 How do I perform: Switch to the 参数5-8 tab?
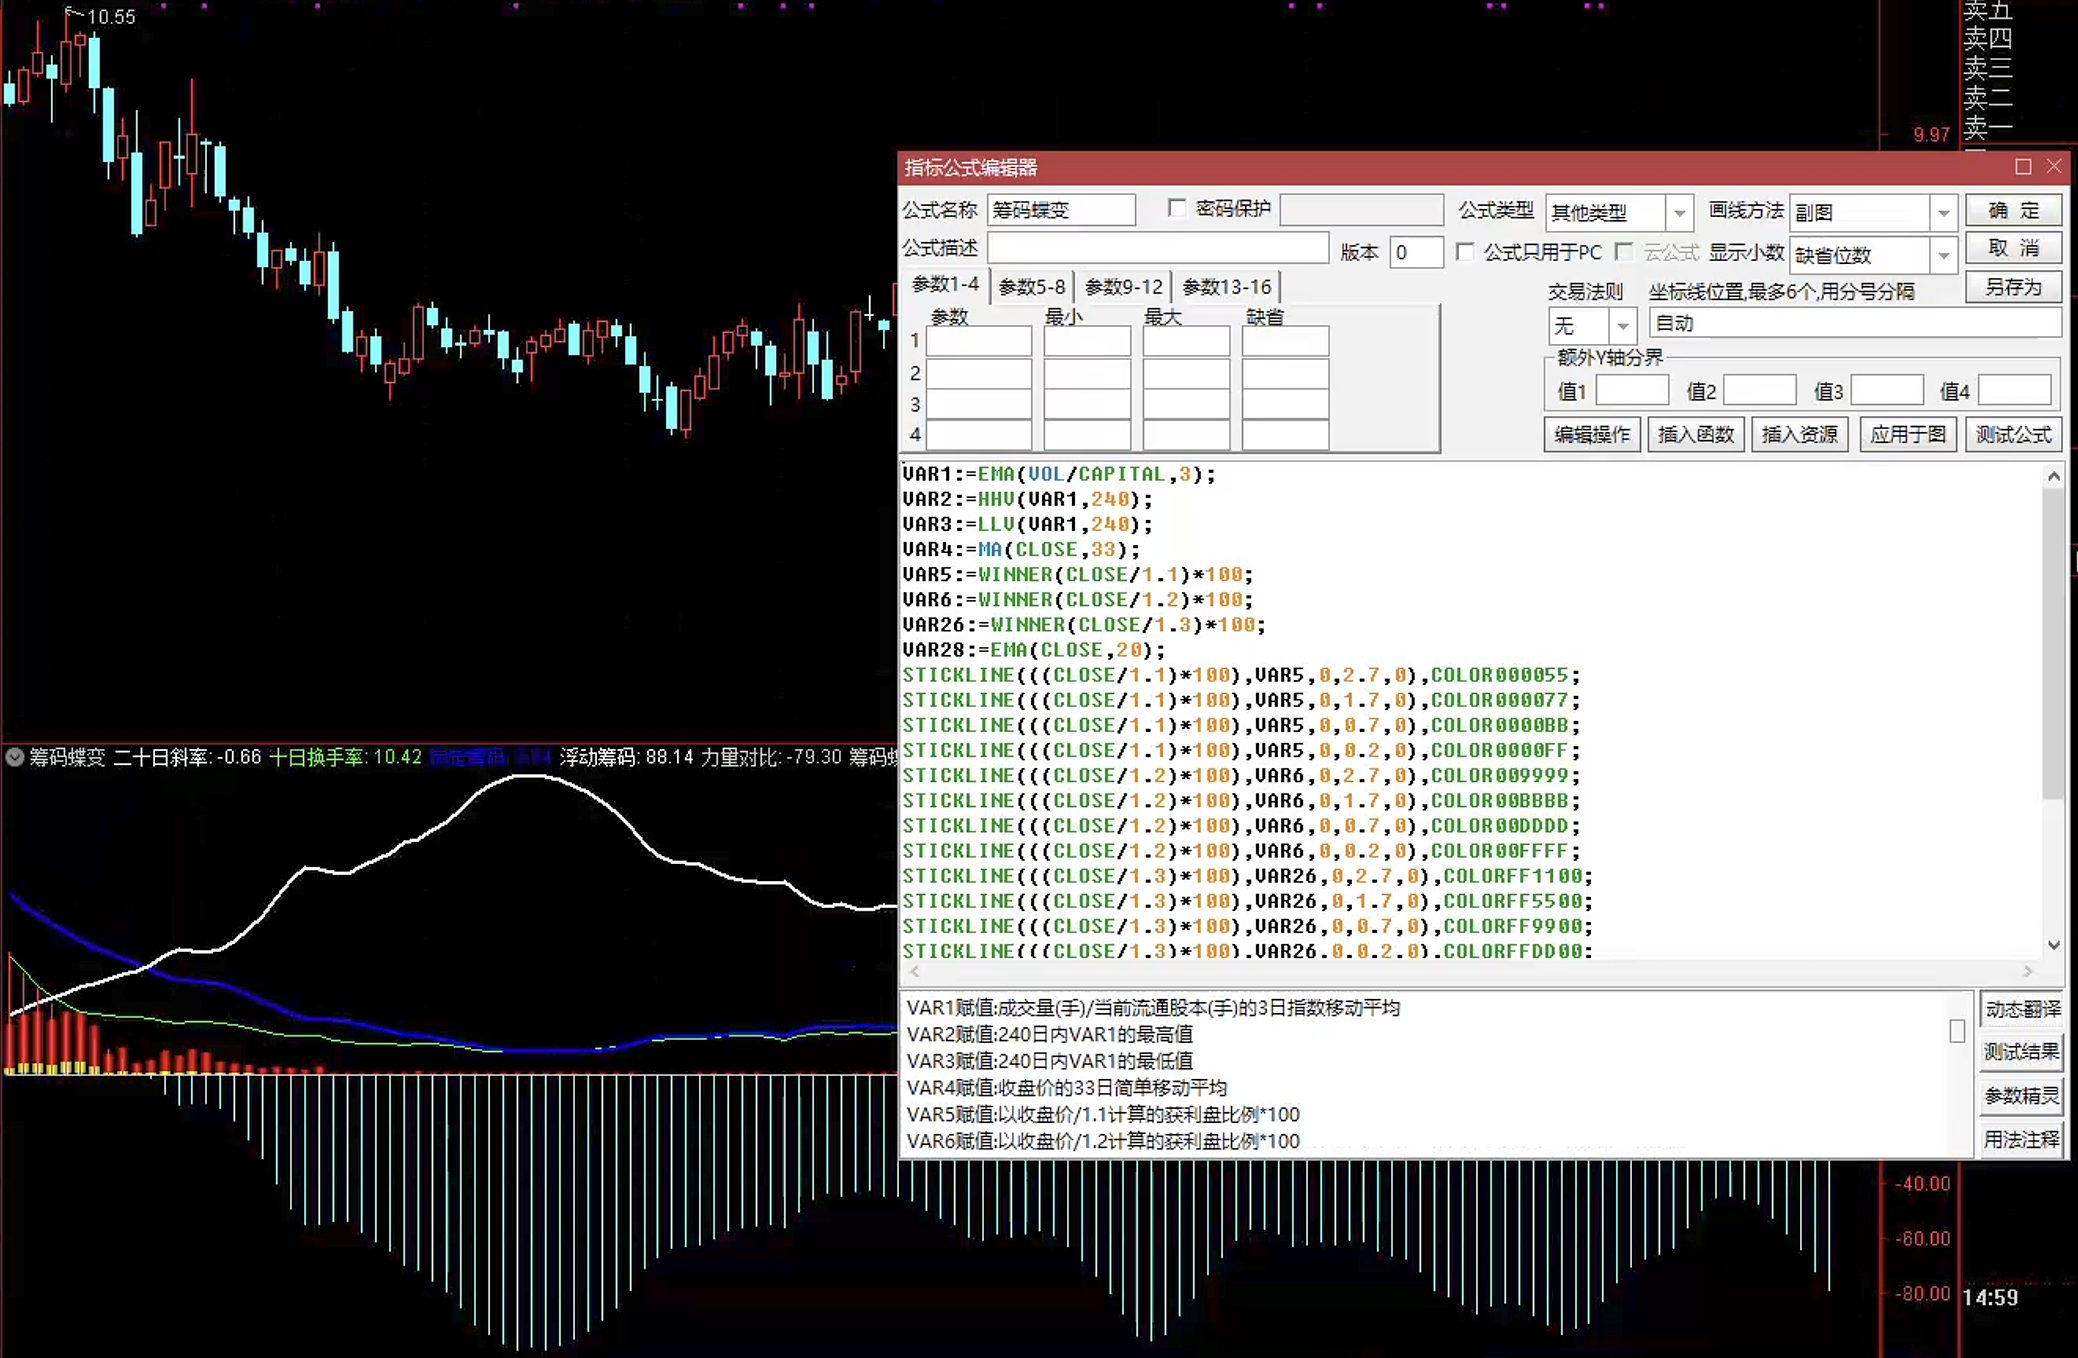click(x=1032, y=287)
